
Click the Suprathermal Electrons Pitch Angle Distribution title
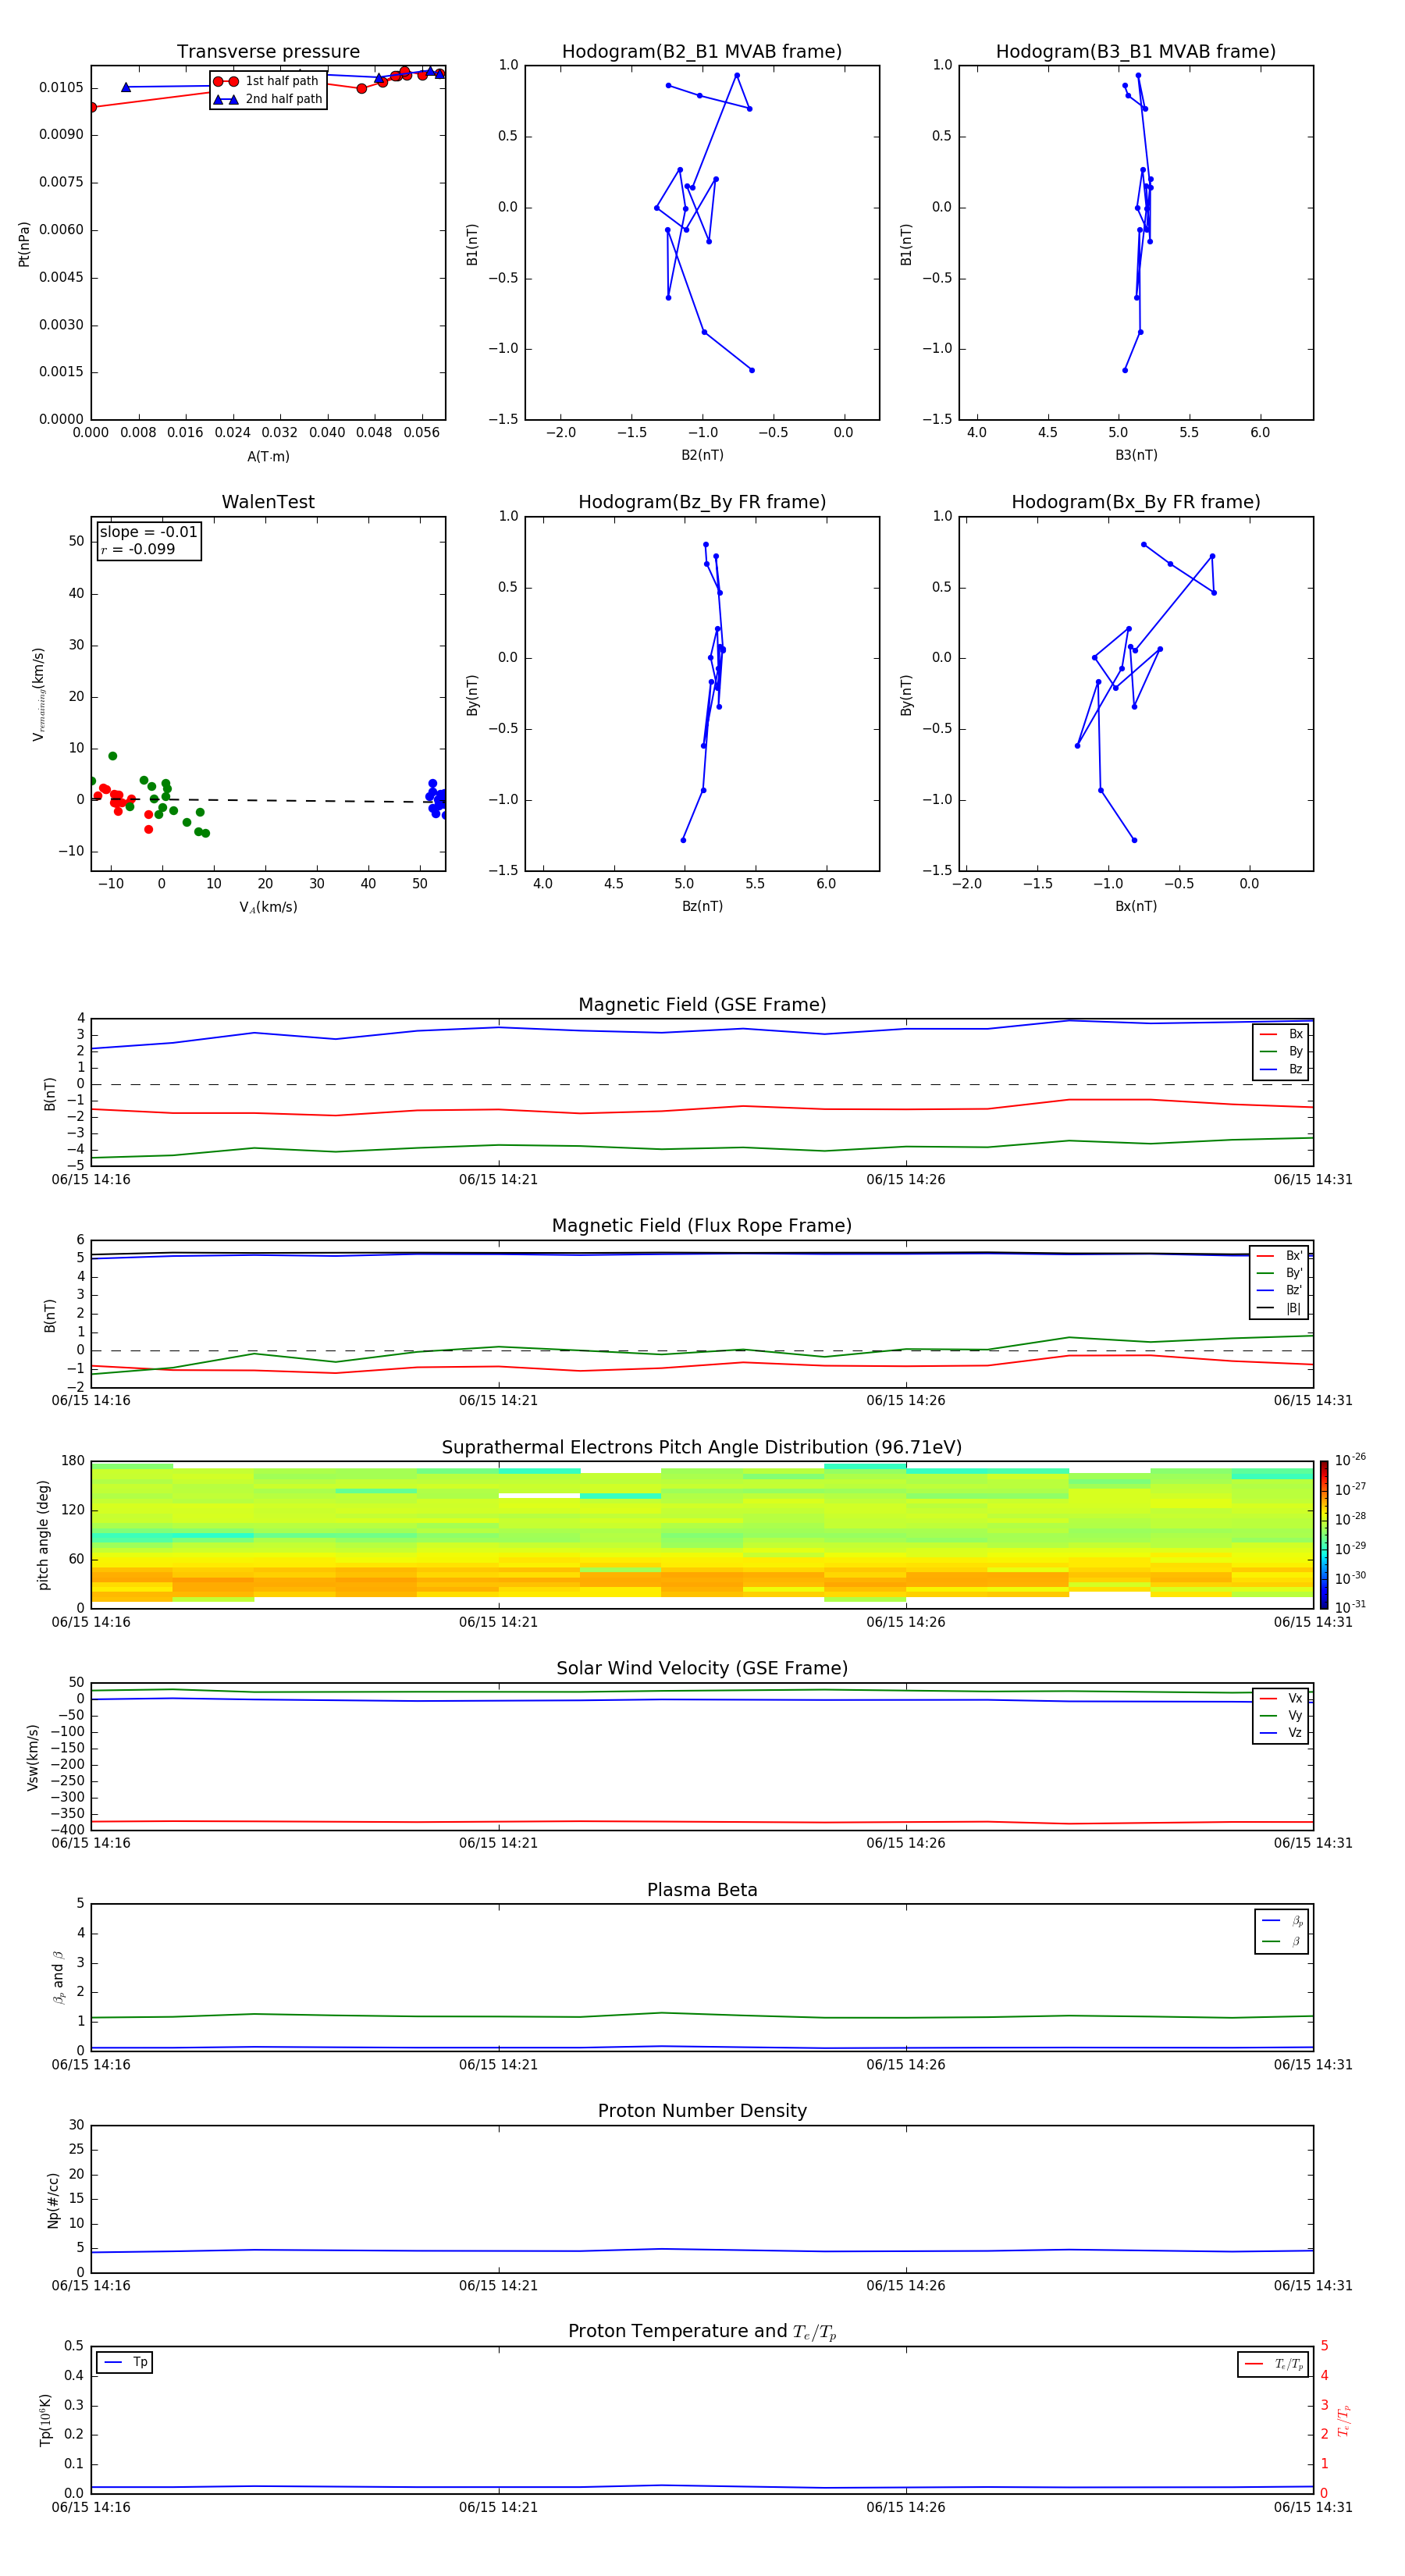[702, 1448]
